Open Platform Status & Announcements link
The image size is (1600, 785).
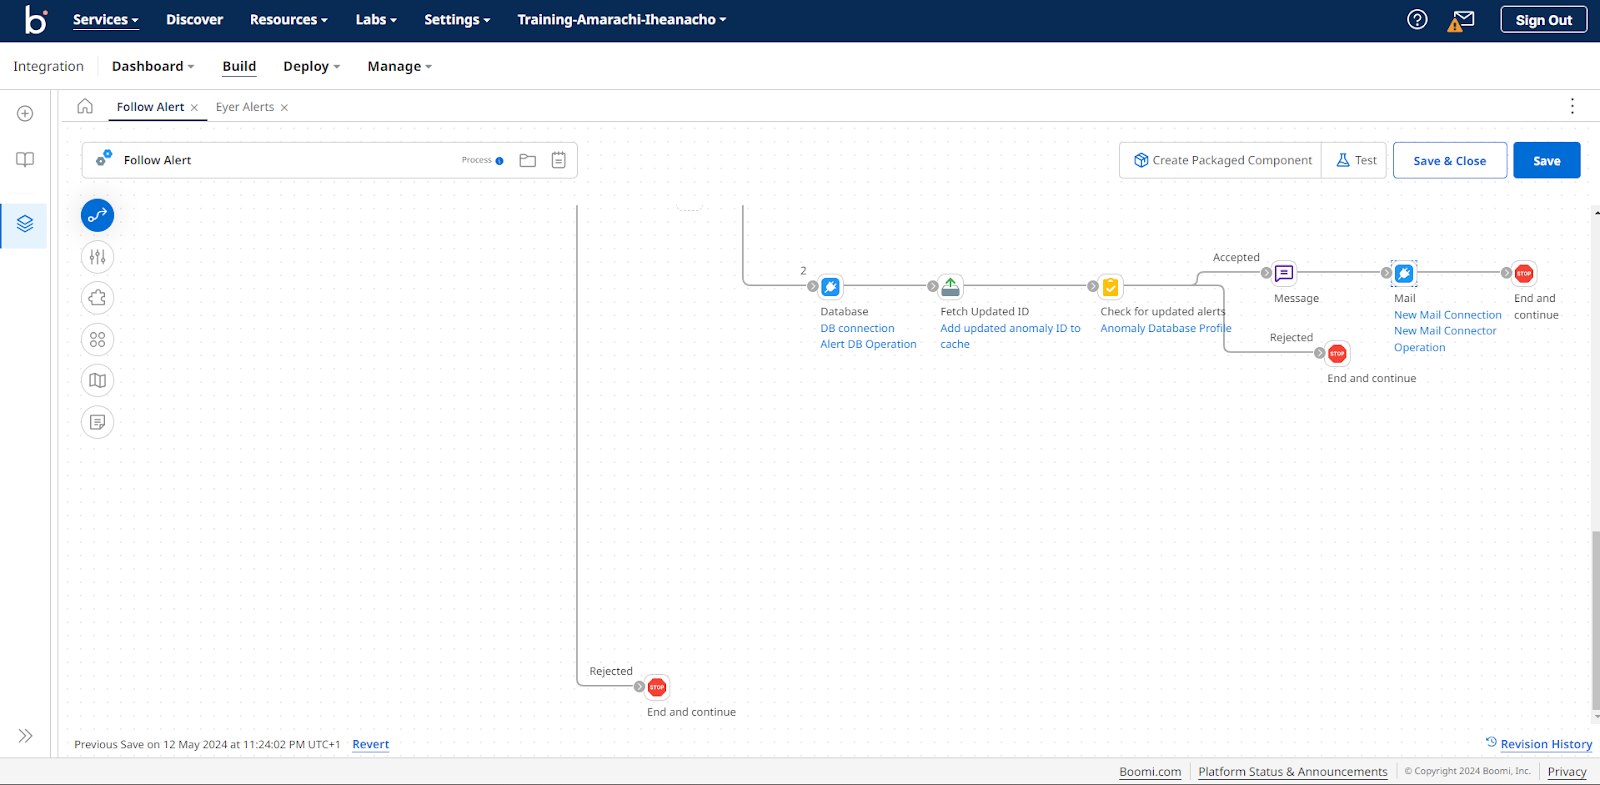1292,772
